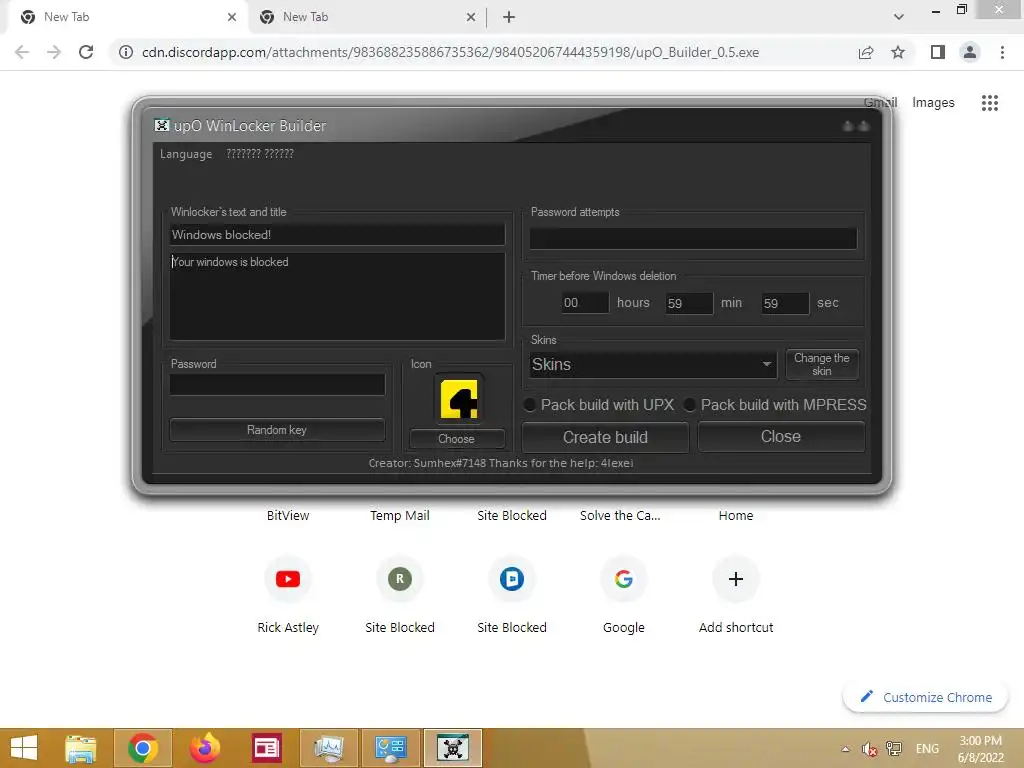Click the yellow icon preview
The width and height of the screenshot is (1024, 768).
click(459, 399)
